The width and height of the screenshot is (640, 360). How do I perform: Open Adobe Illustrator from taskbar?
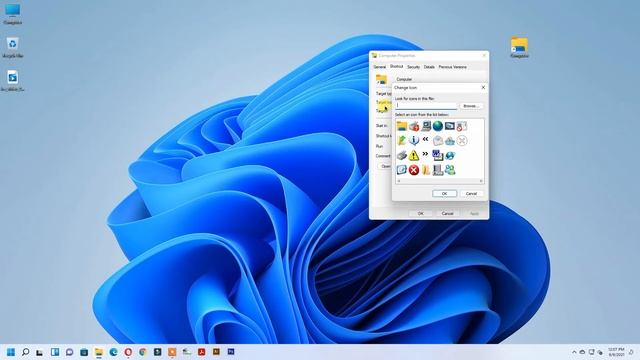coord(216,352)
